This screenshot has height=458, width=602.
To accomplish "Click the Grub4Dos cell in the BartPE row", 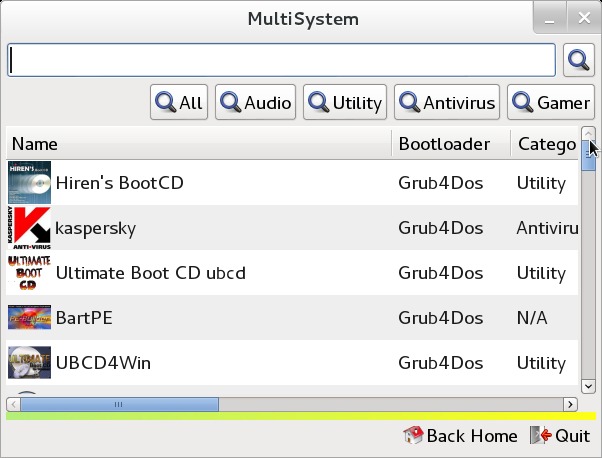I will (x=441, y=318).
